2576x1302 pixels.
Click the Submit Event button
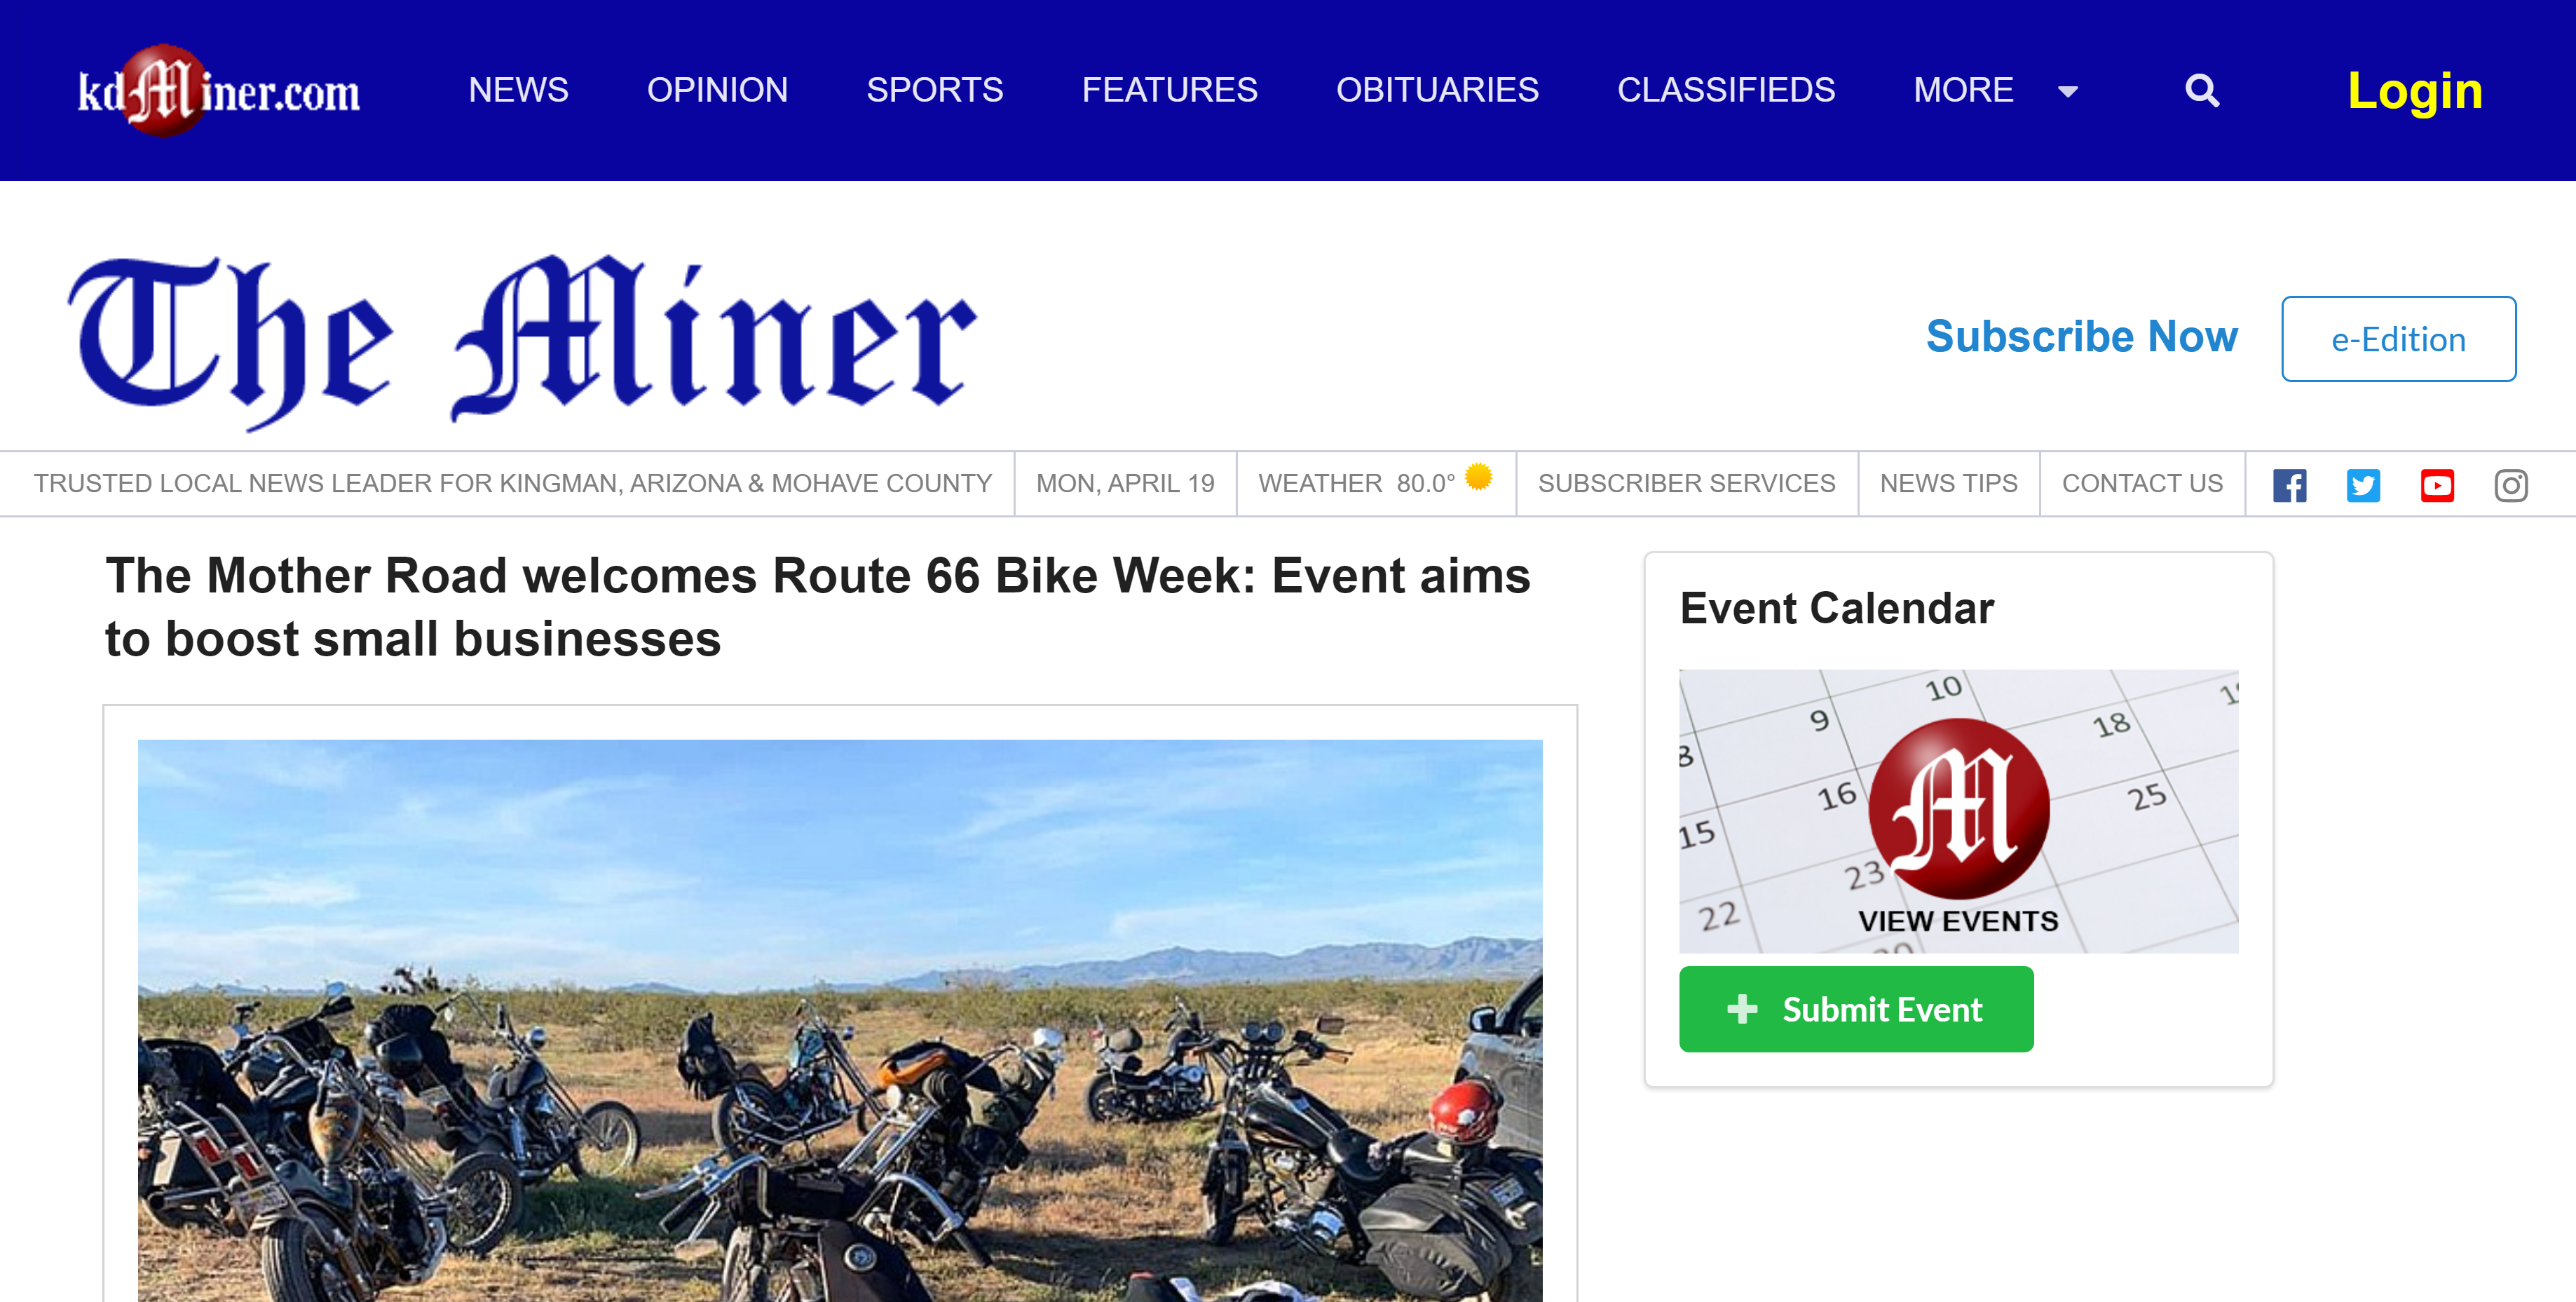pos(1856,1009)
